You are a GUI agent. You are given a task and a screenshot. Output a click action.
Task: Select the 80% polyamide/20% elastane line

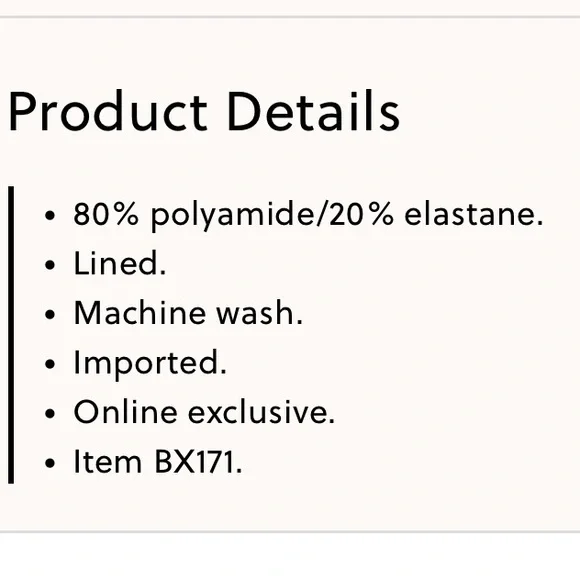[x=308, y=215]
